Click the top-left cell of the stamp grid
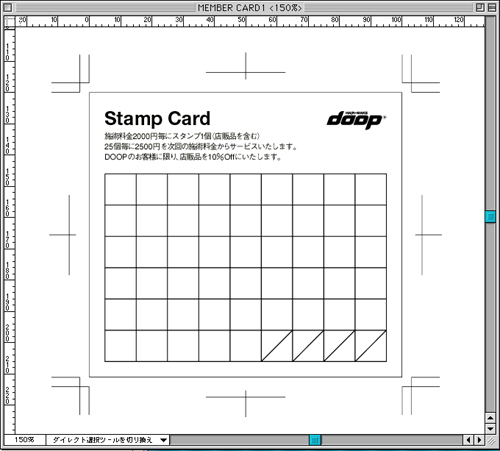 (x=120, y=189)
